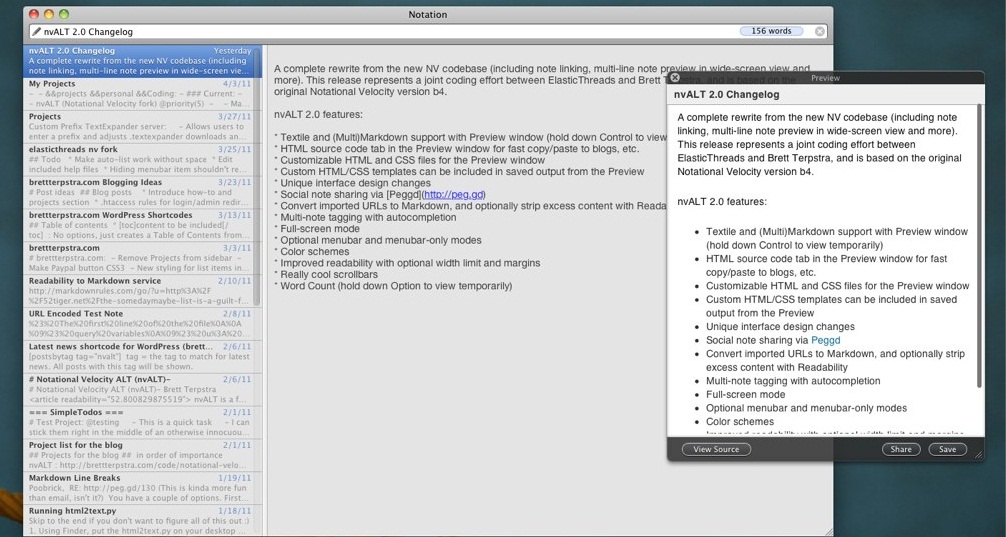This screenshot has width=1006, height=537.
Task: Click 'Multi-note tagging with autocompletion' in Preview
Action: pos(793,381)
